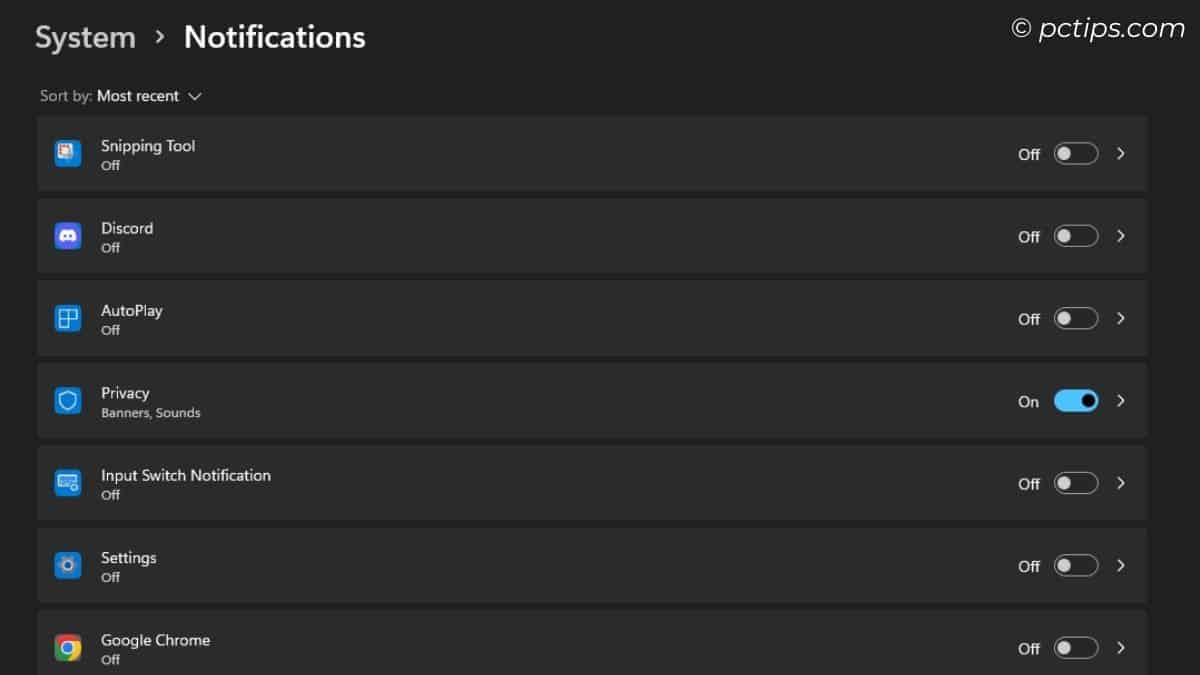
Task: Enable Google Chrome notifications
Action: 1075,648
